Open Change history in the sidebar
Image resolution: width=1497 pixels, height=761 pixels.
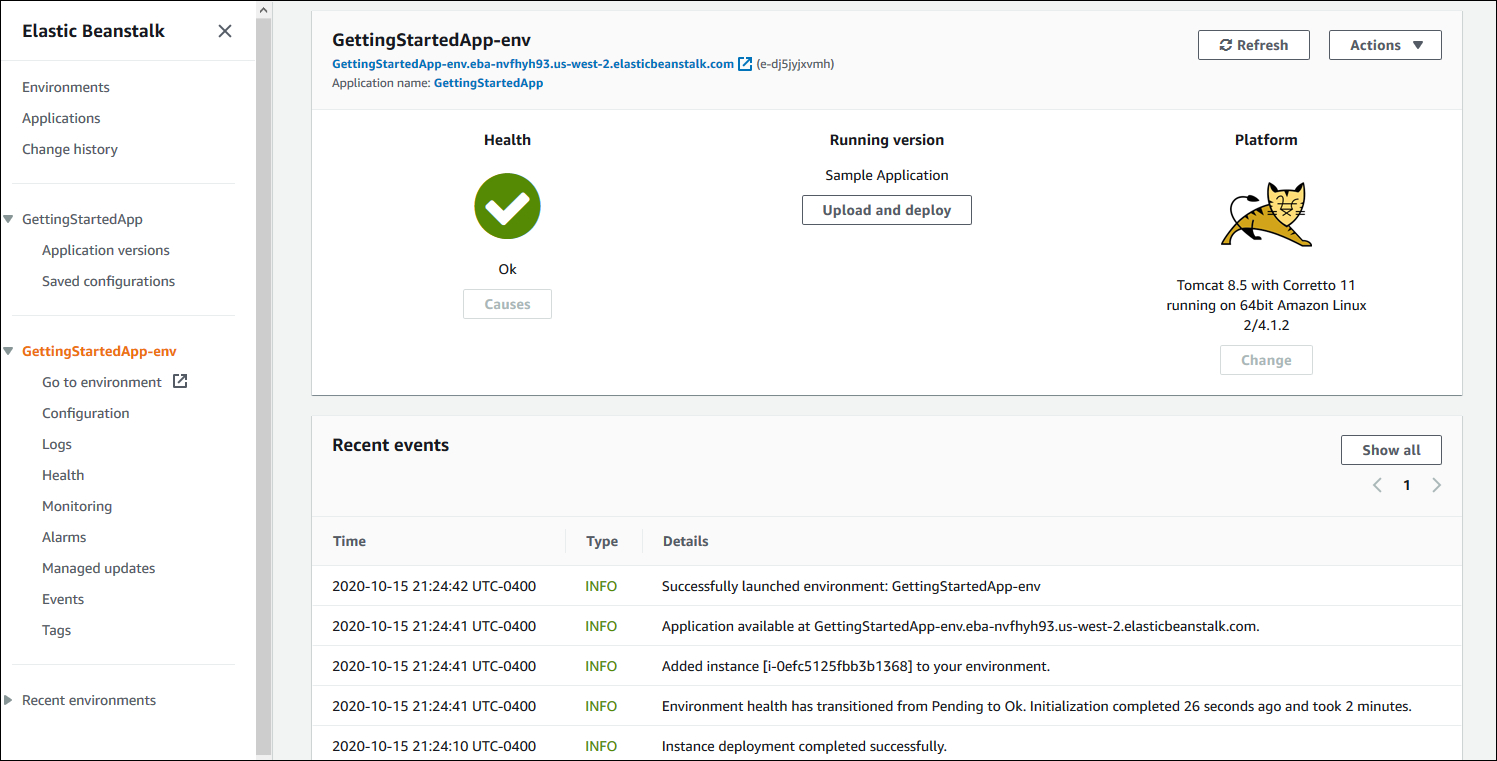point(70,149)
